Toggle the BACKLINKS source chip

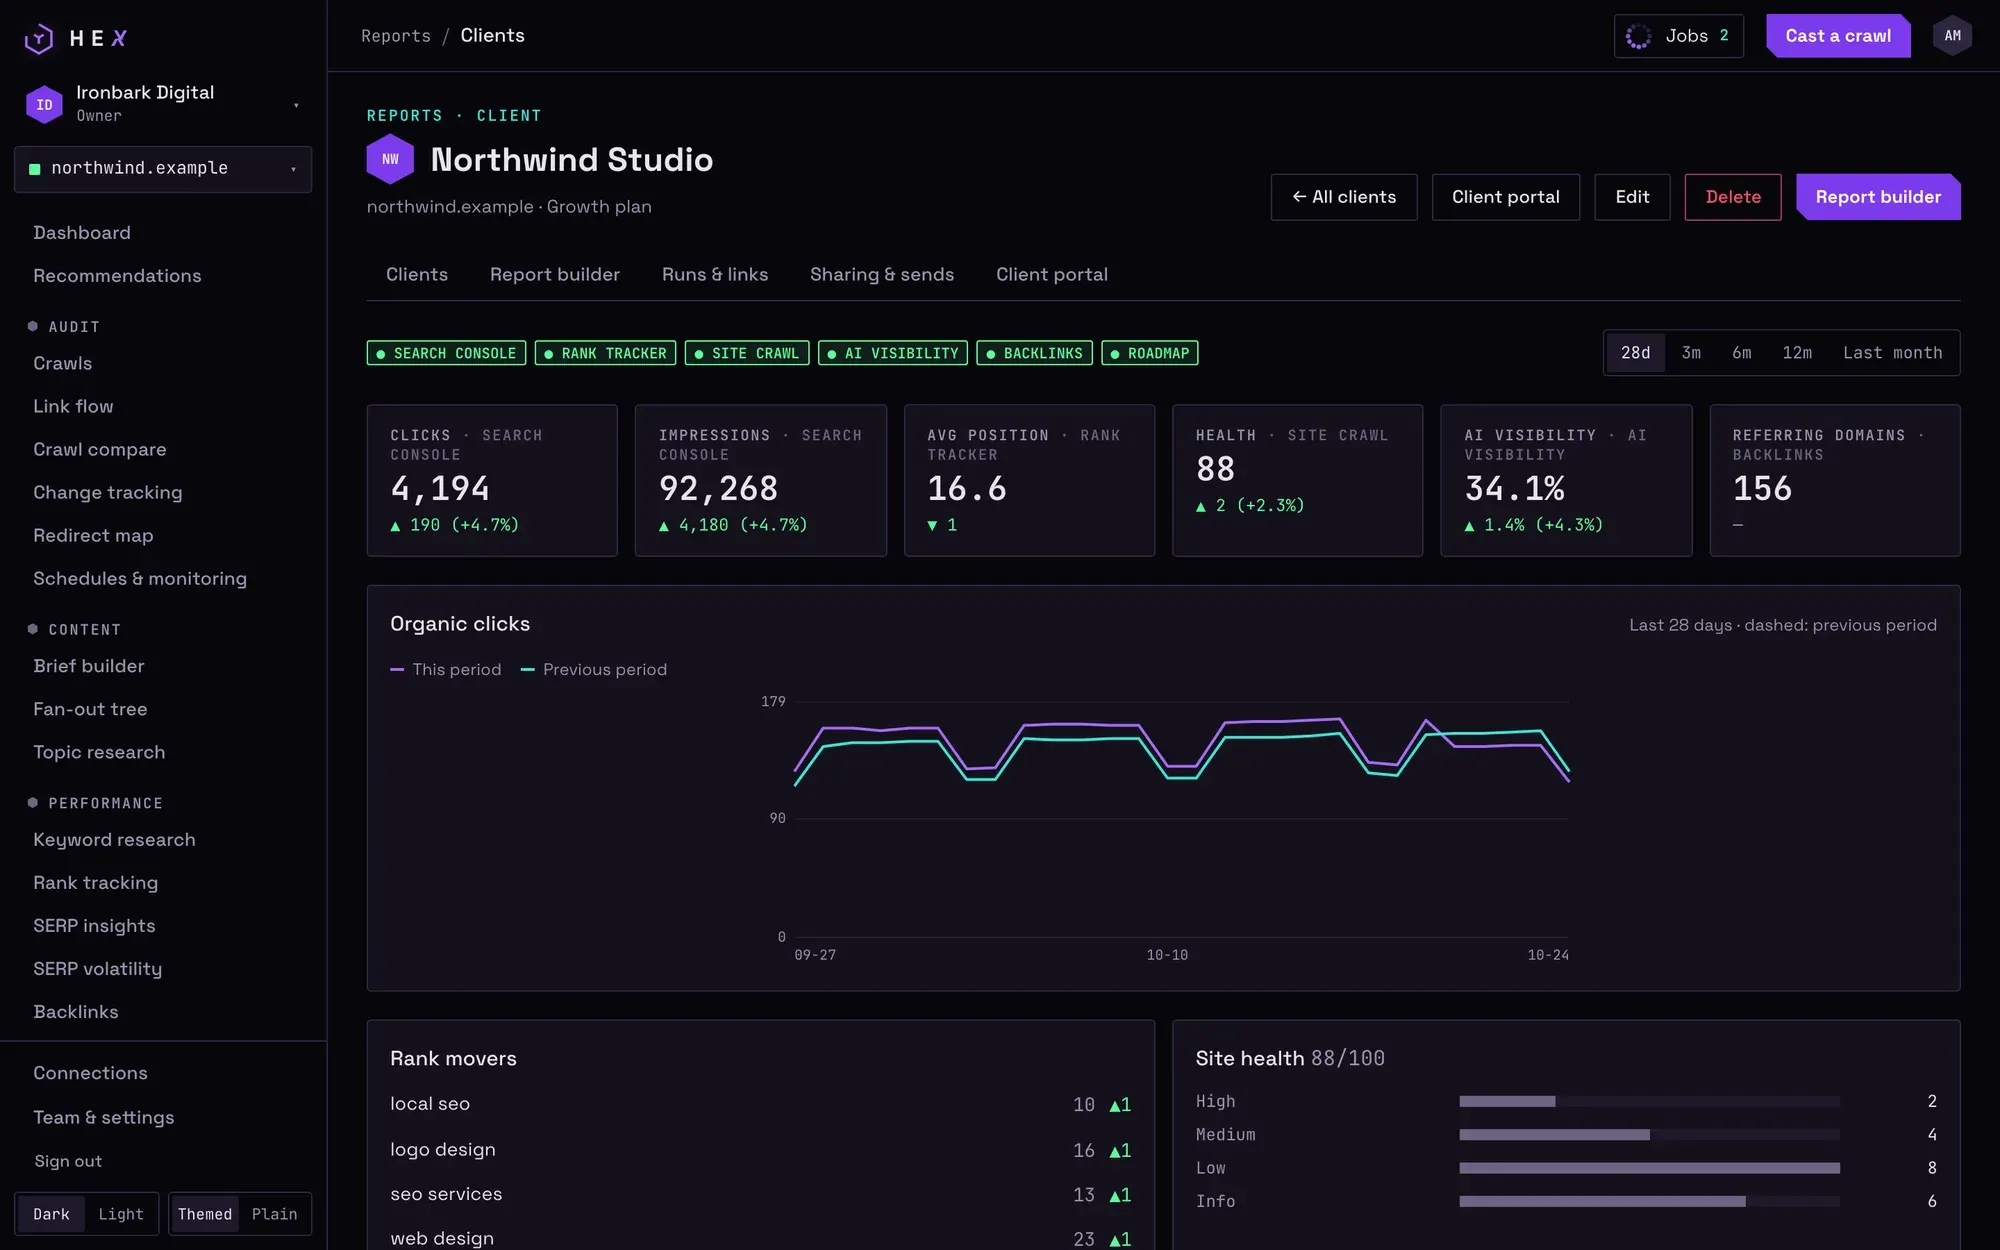[1034, 353]
